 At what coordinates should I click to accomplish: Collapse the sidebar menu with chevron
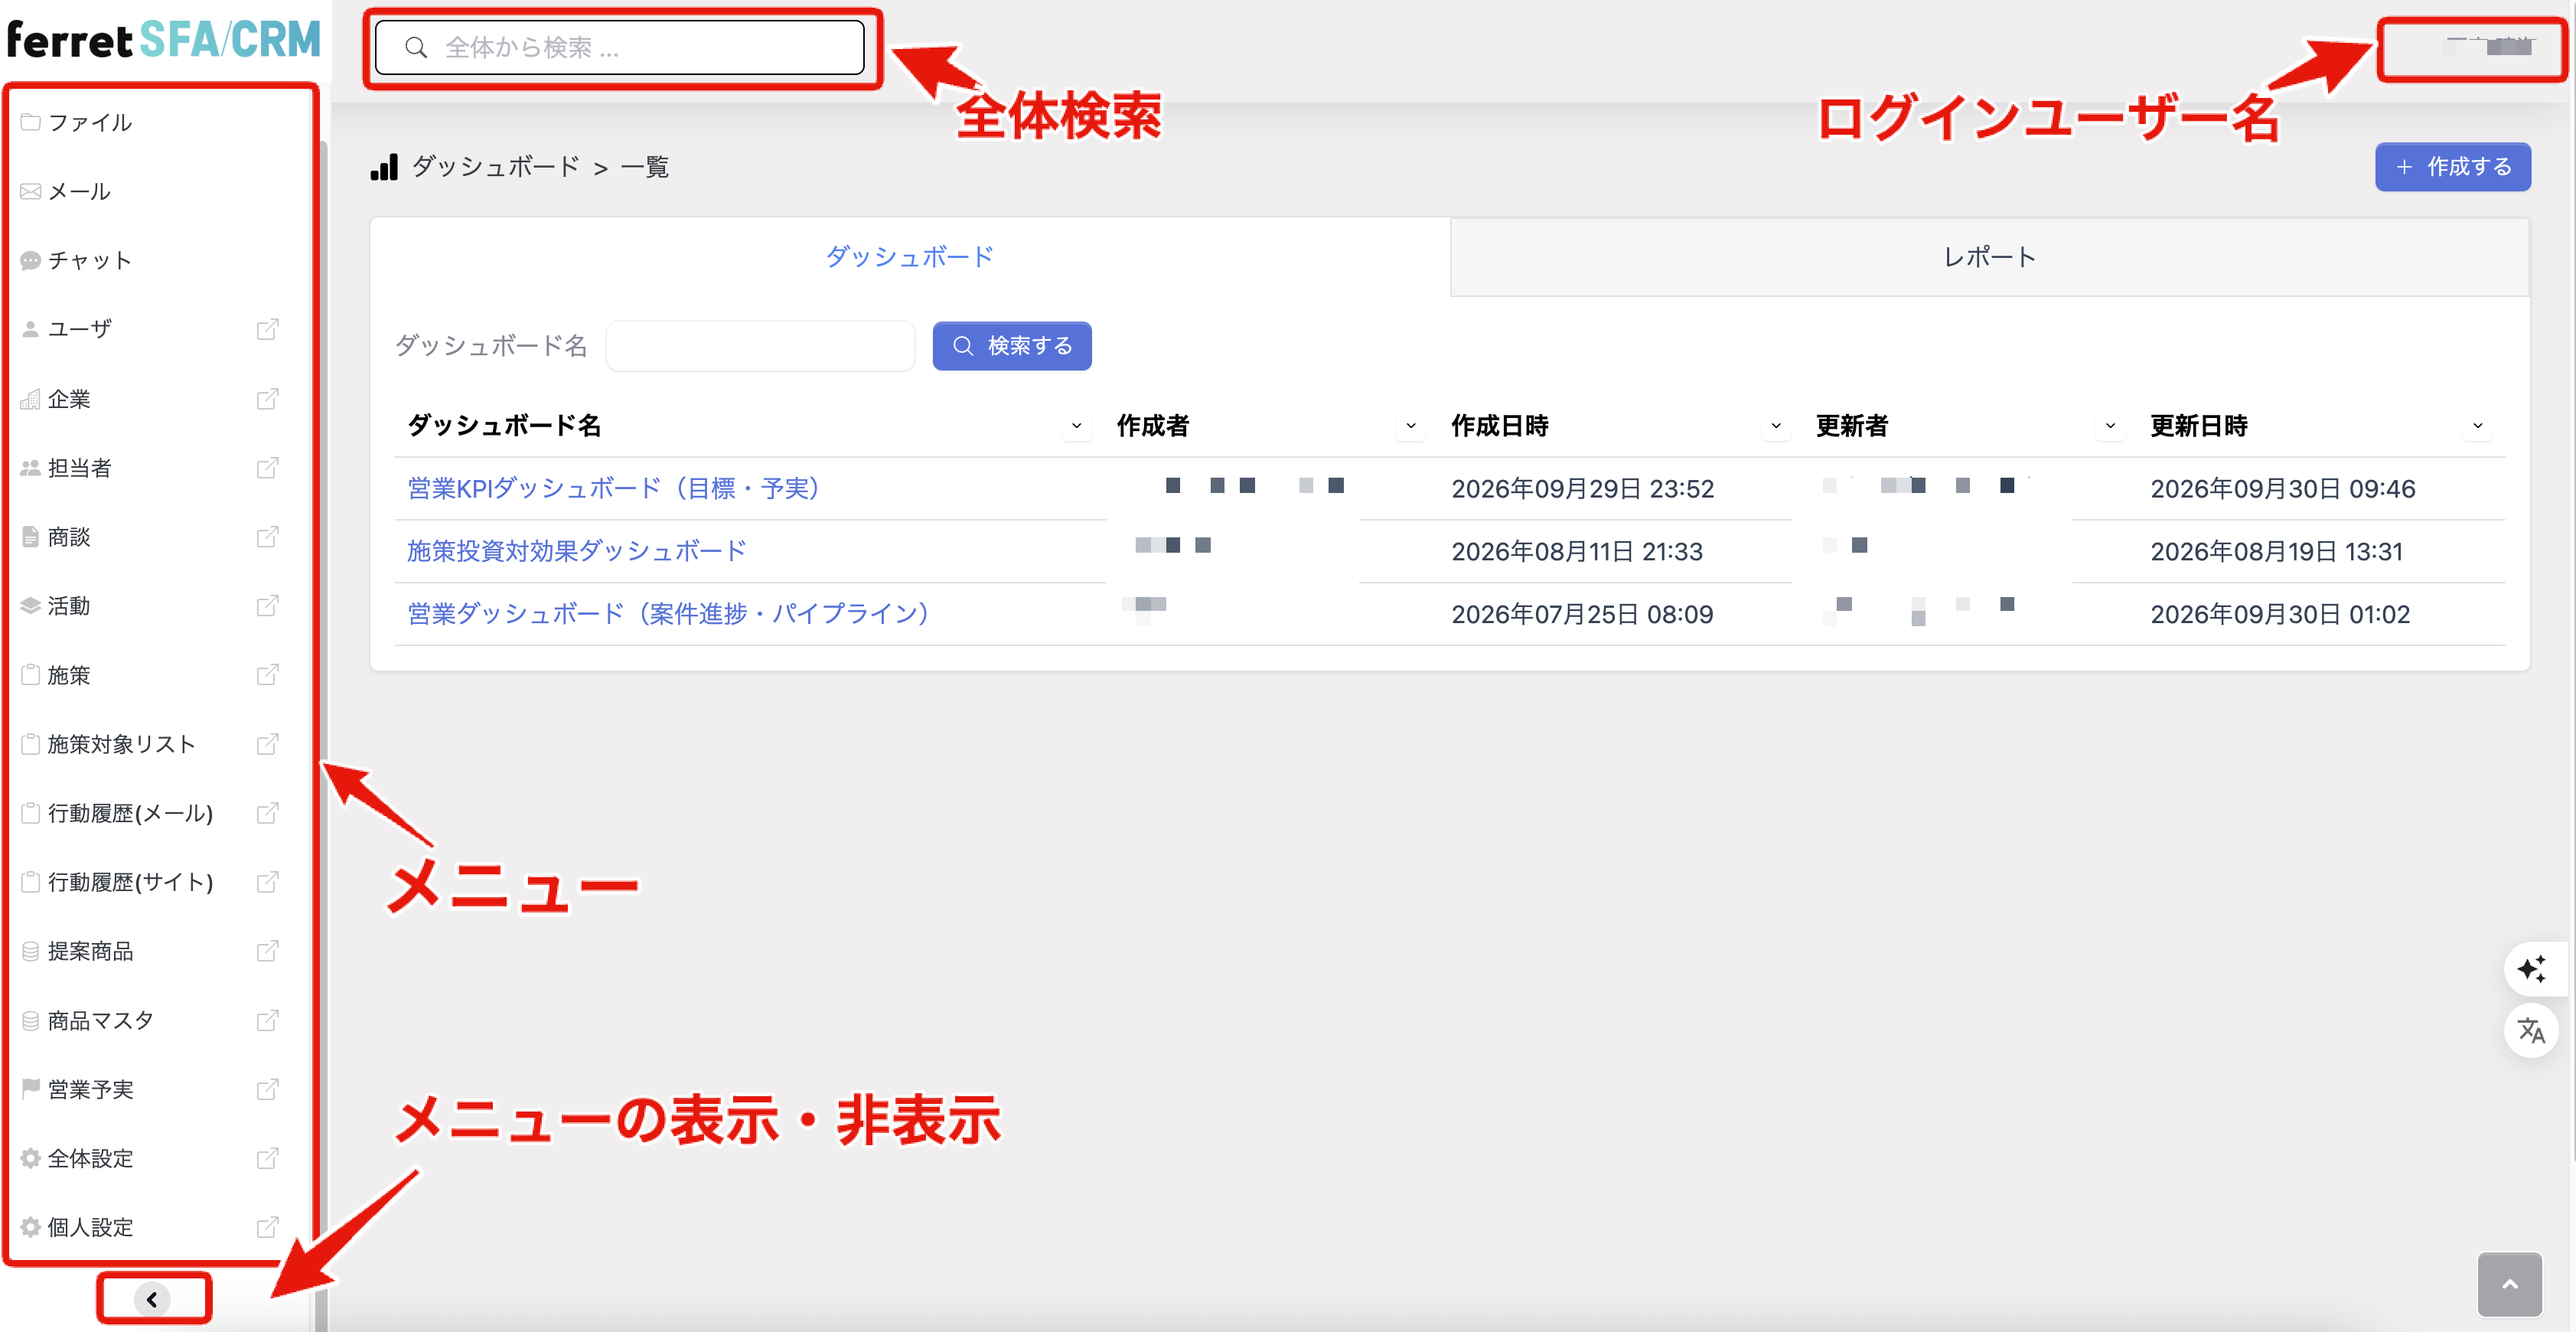point(152,1299)
